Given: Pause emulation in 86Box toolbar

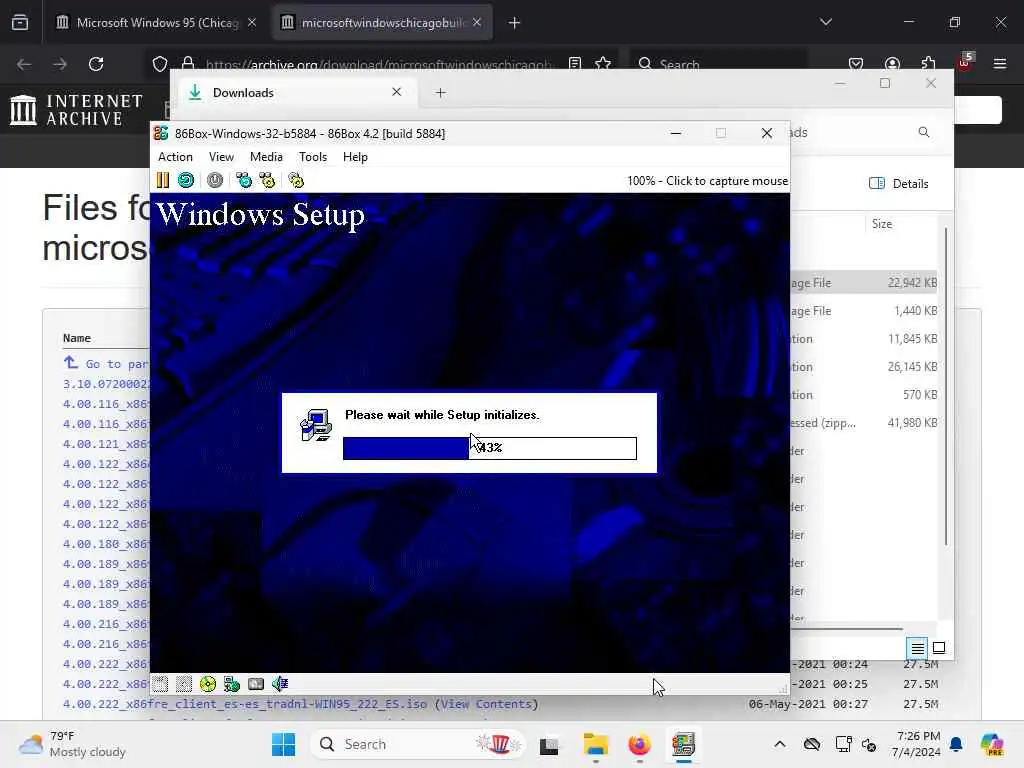Looking at the screenshot, I should (163, 180).
